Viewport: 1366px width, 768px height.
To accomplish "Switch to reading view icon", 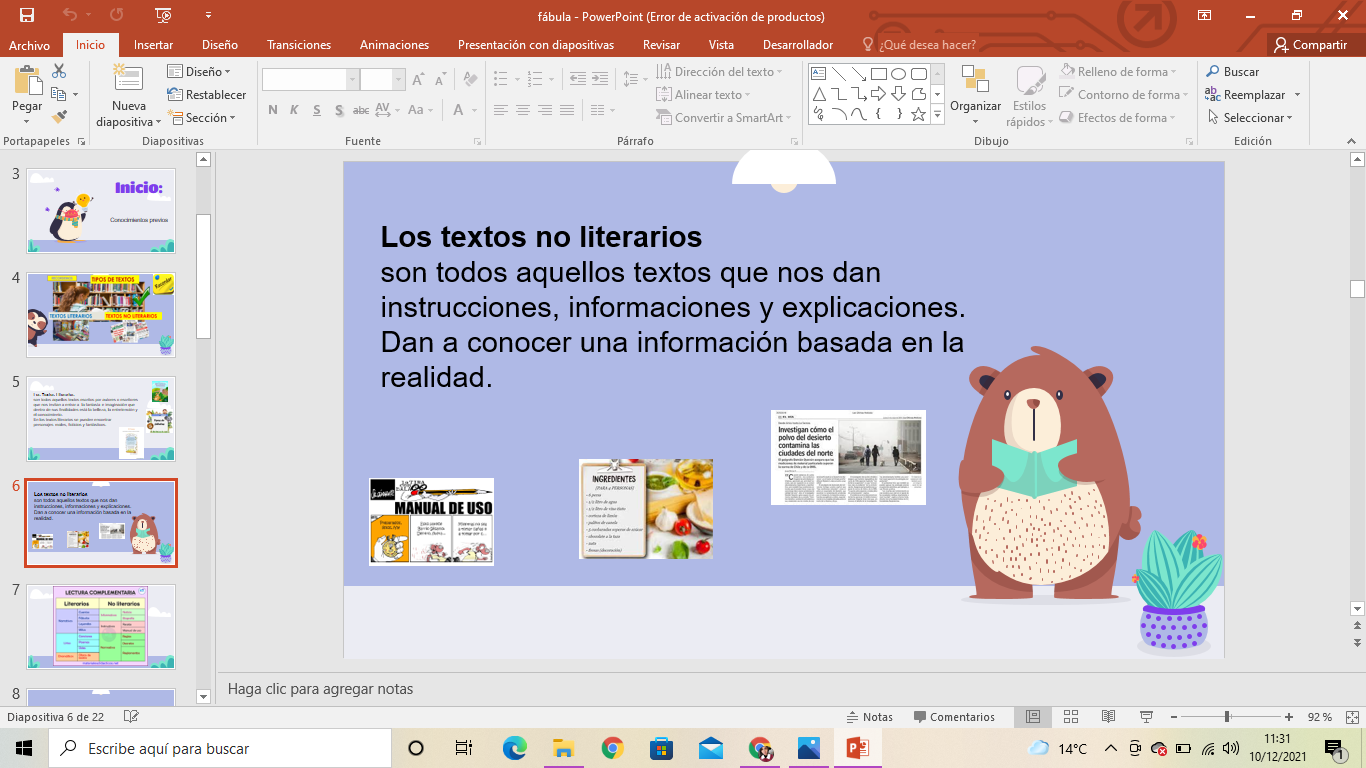I will [x=1108, y=717].
